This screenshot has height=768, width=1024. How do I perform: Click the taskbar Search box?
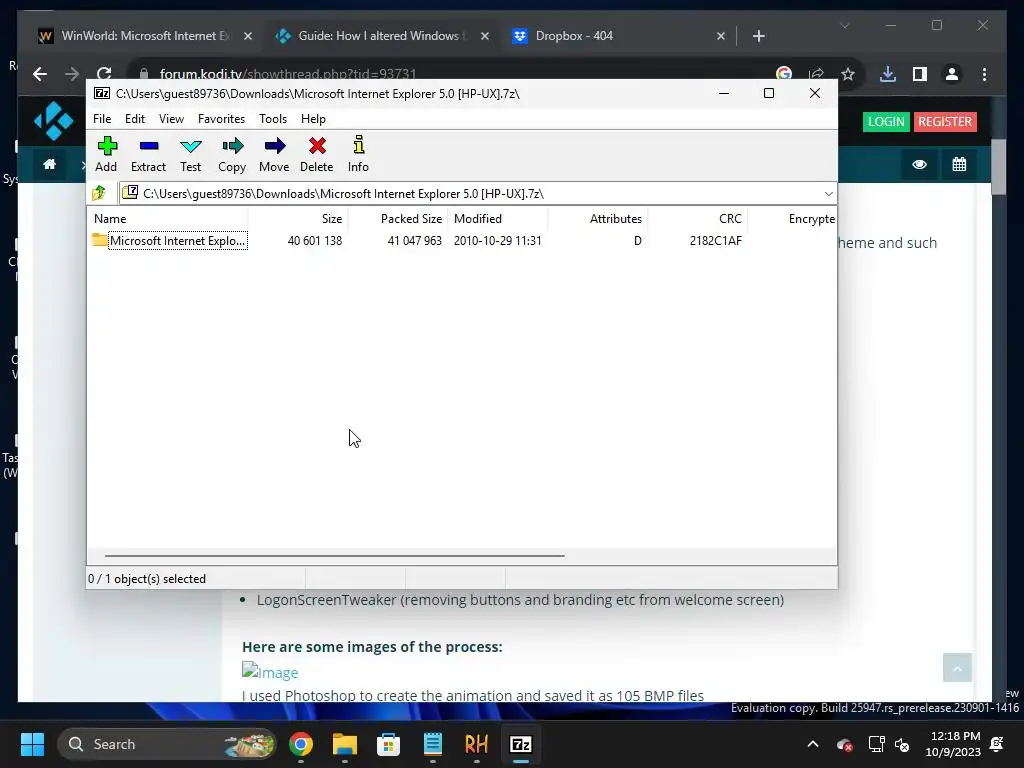coord(167,744)
